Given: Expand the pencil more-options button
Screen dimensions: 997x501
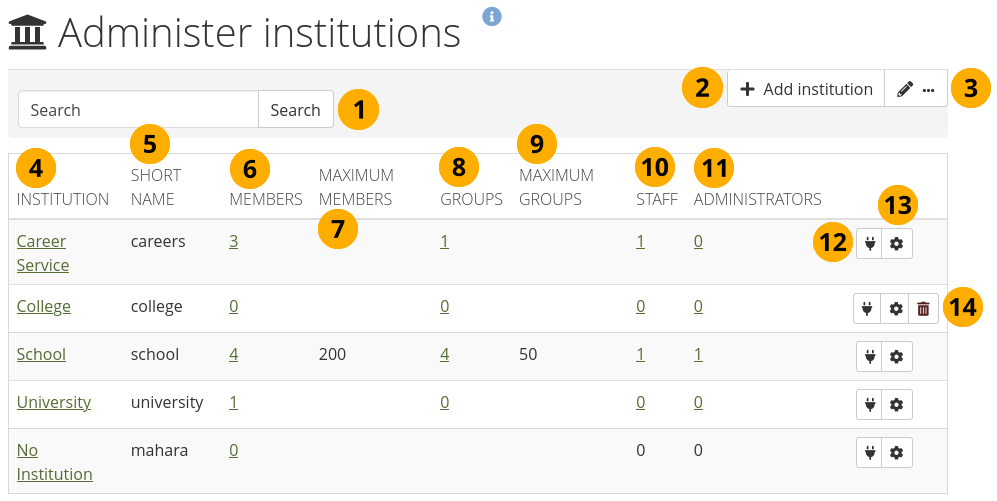Looking at the screenshot, I should coord(916,89).
